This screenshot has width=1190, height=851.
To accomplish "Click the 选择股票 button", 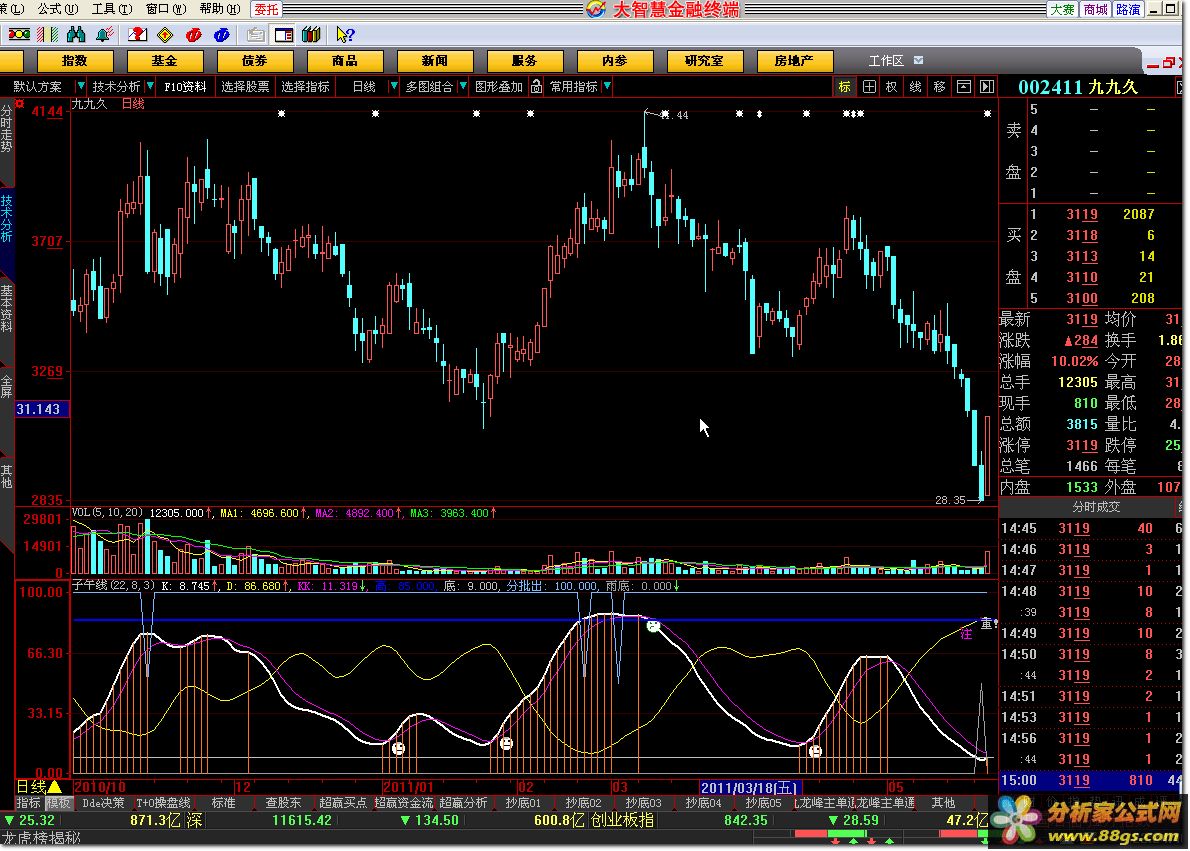I will [x=245, y=87].
